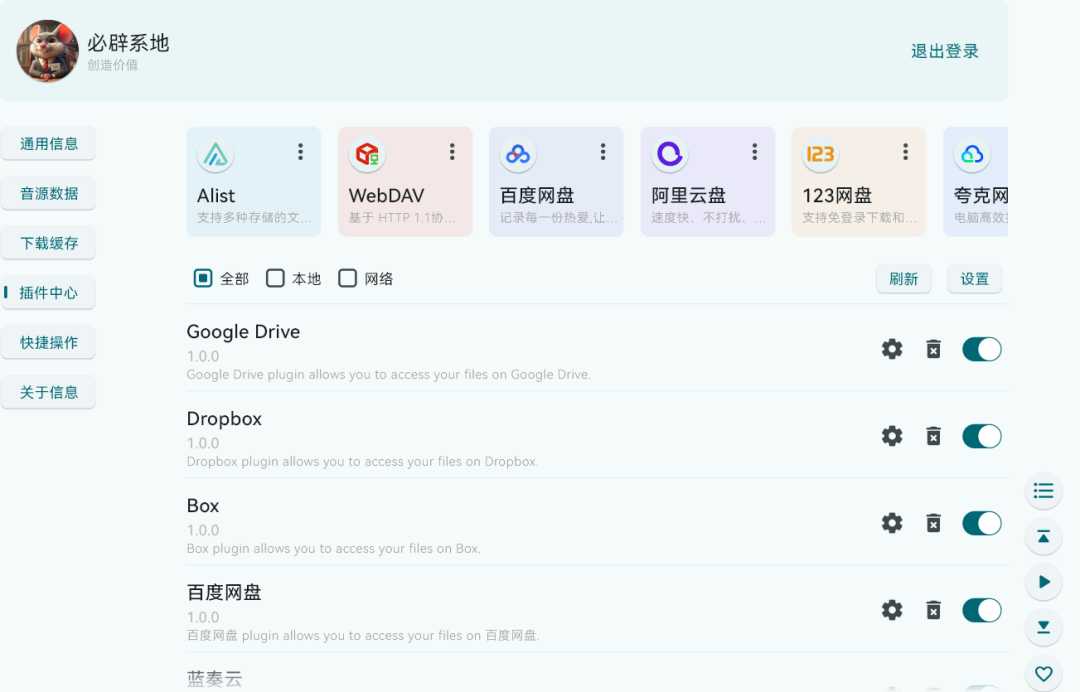This screenshot has width=1080, height=692.
Task: Click the 夸克网盘 cloud icon
Action: pyautogui.click(x=973, y=154)
